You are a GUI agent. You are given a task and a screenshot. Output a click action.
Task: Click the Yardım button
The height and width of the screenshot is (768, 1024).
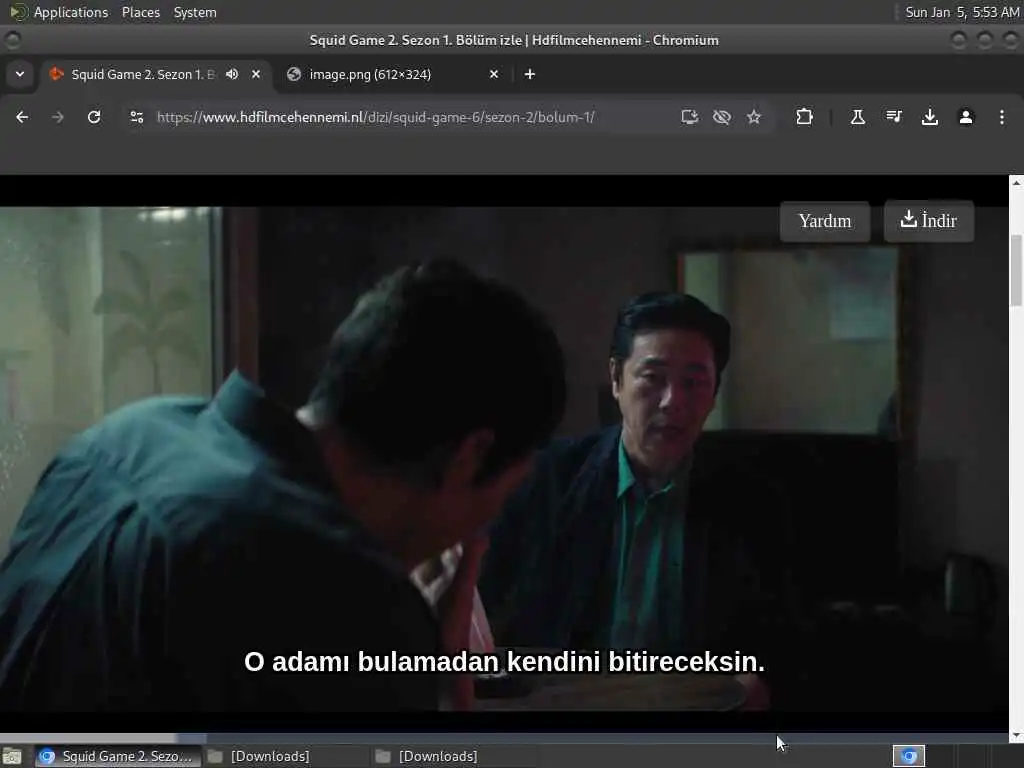click(x=825, y=221)
